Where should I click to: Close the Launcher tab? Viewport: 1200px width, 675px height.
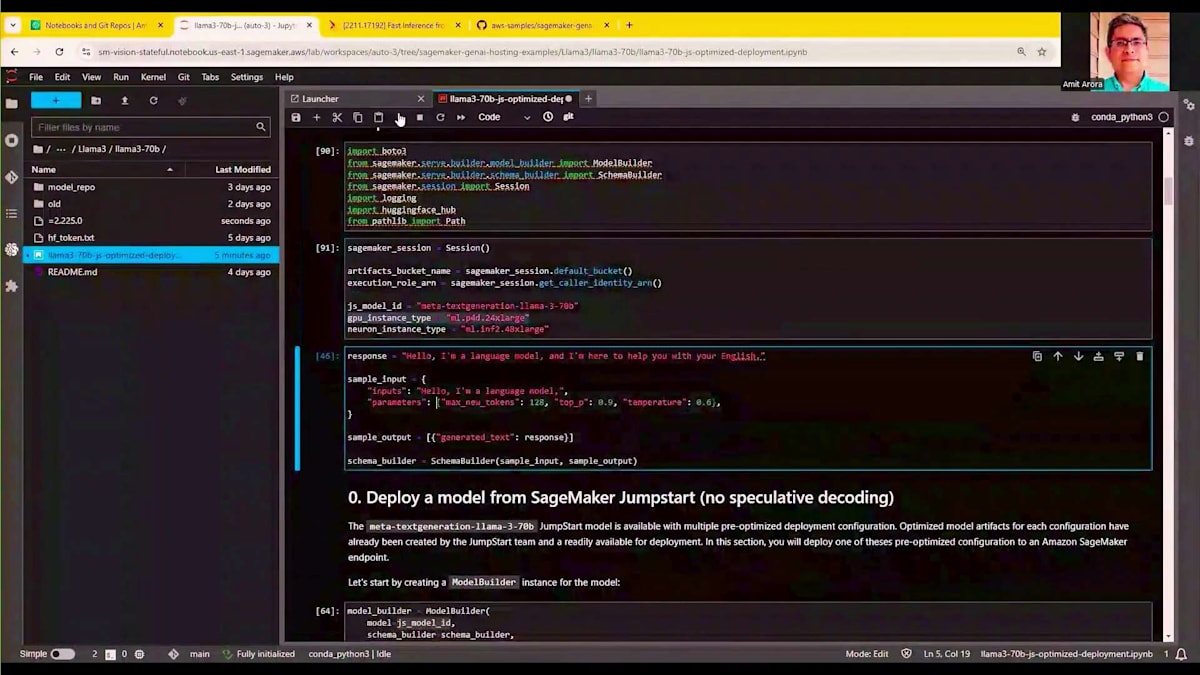tap(421, 99)
